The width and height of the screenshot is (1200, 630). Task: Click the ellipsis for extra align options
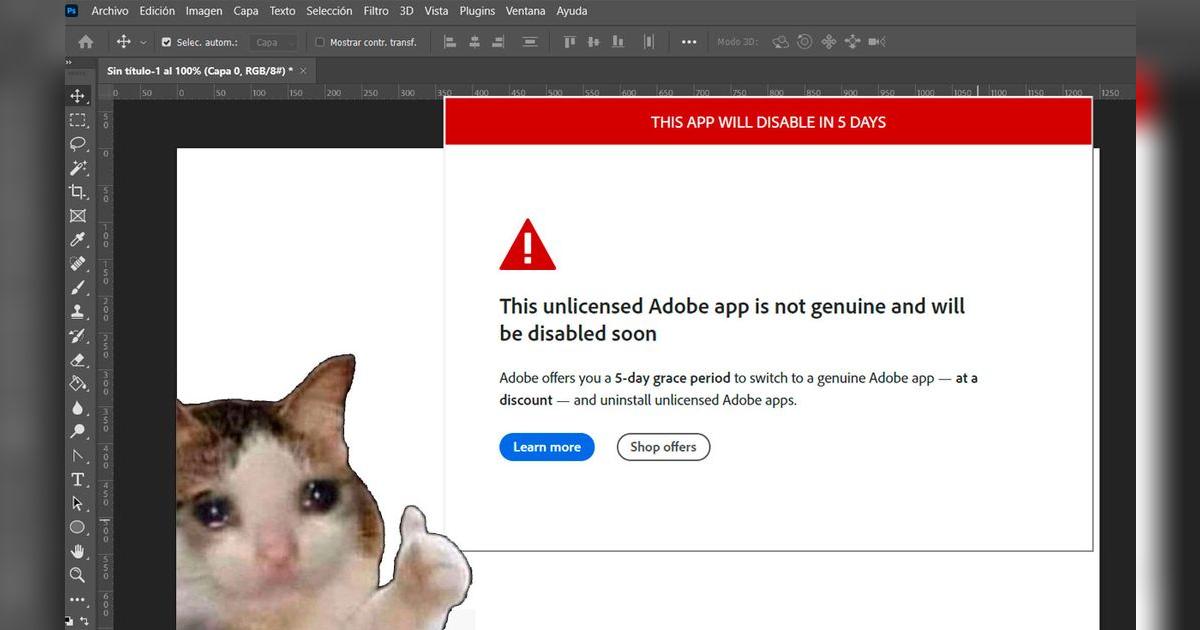[688, 41]
